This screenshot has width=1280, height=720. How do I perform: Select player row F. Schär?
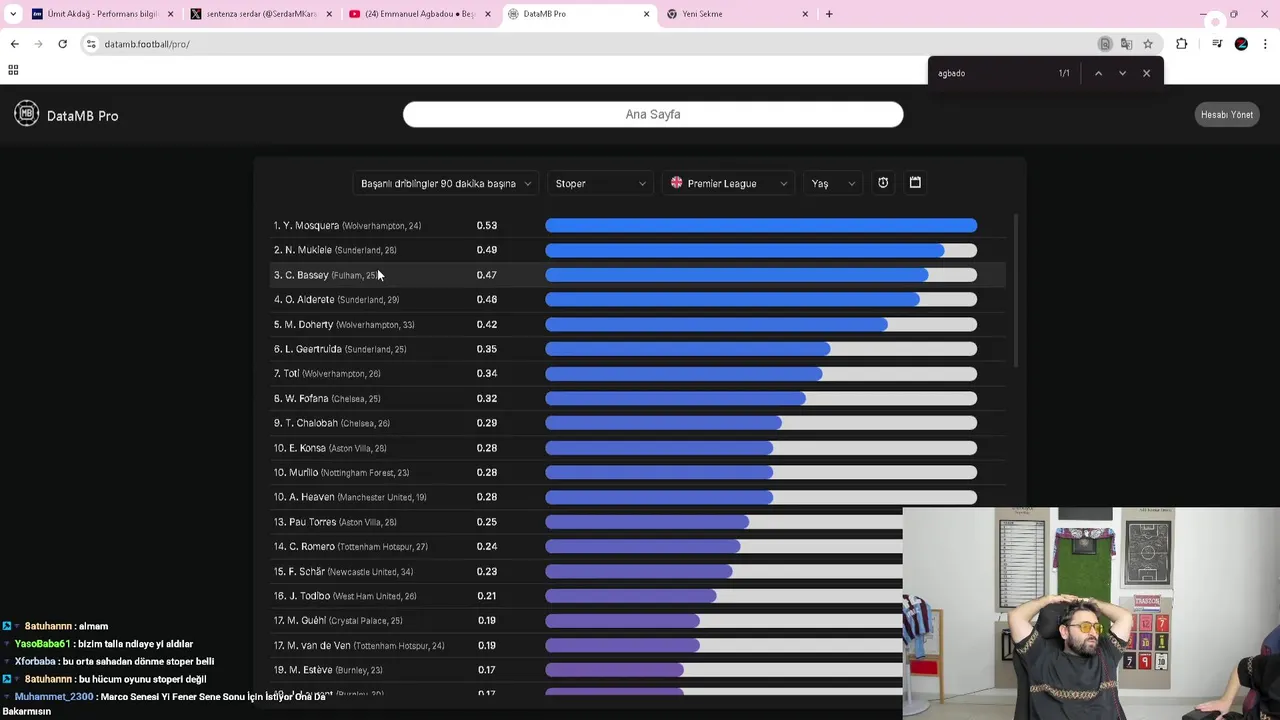coord(586,571)
